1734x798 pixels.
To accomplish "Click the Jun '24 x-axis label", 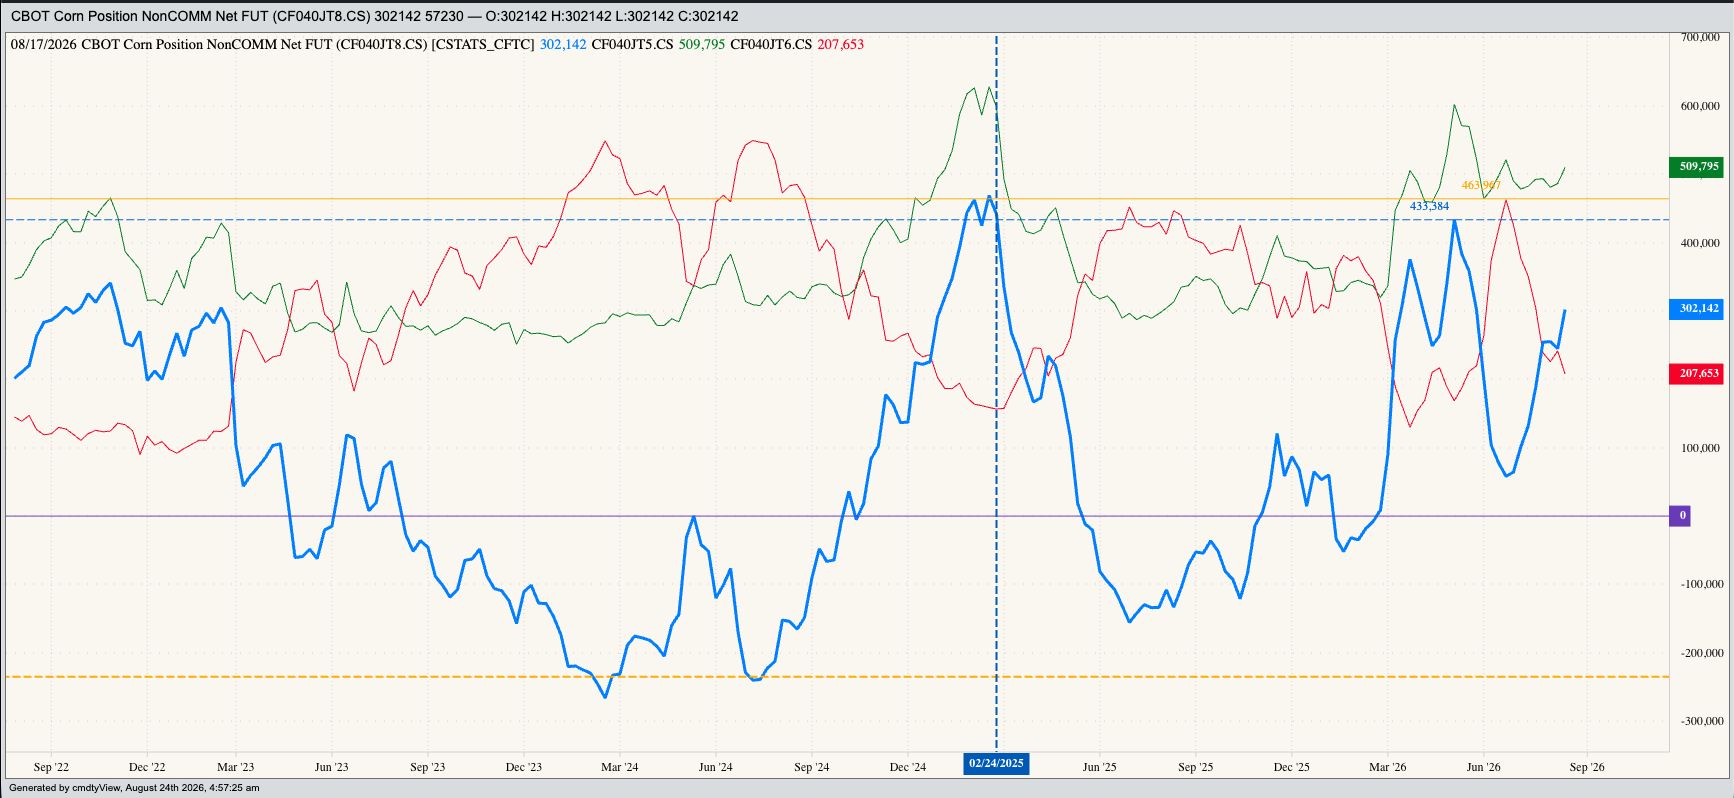I will 715,767.
